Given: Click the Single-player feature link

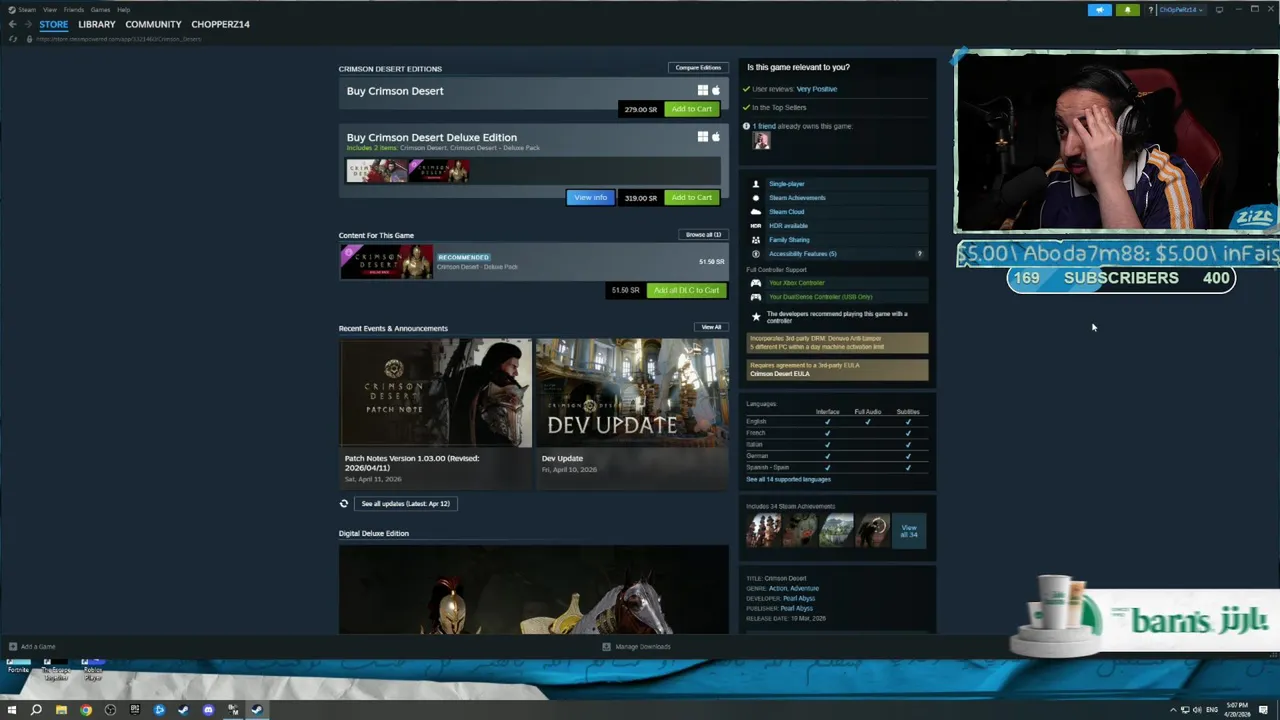Looking at the screenshot, I should click(786, 184).
